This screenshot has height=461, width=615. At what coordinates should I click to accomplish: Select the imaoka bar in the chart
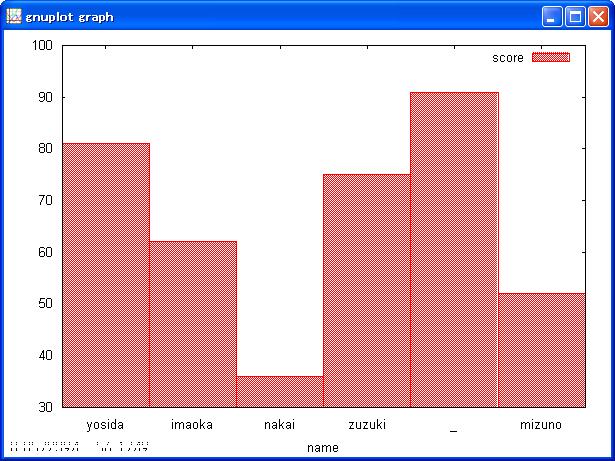[193, 324]
